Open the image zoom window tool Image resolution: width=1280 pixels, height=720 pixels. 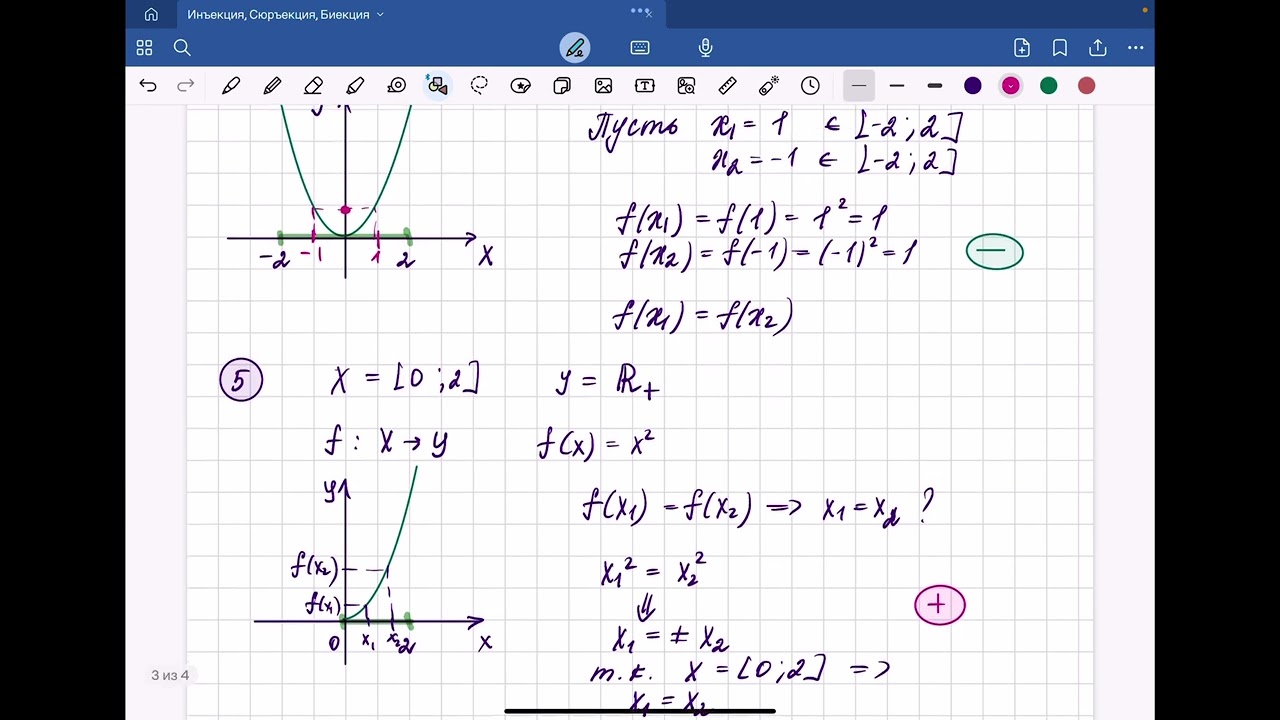click(x=686, y=86)
